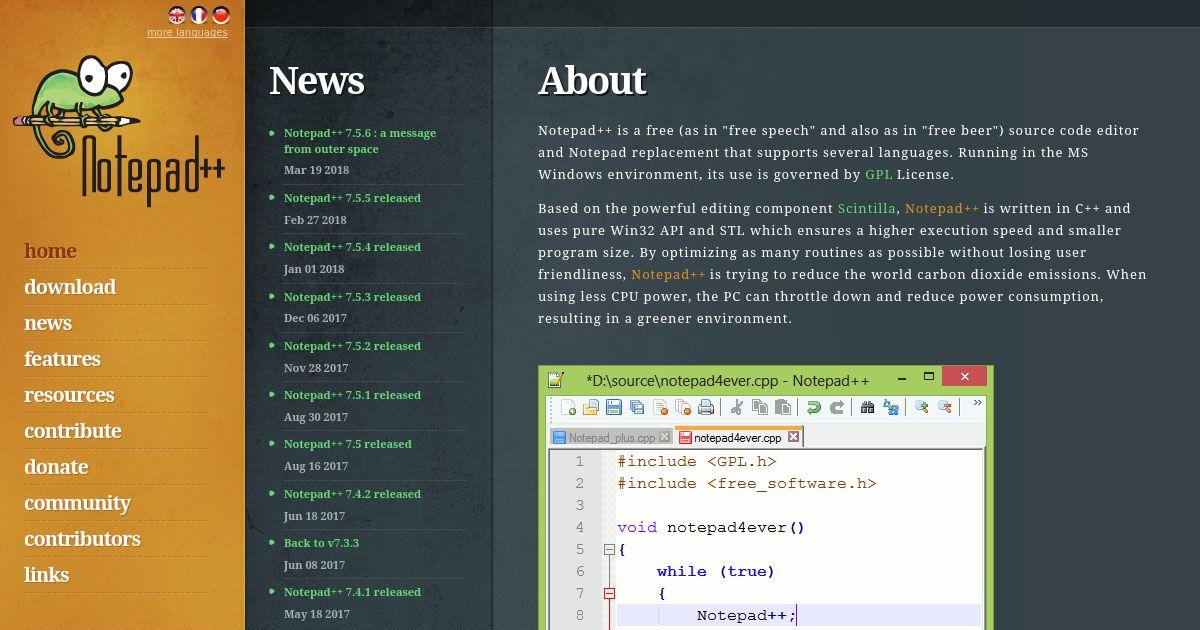Open the community page from the sidebar

click(x=77, y=503)
